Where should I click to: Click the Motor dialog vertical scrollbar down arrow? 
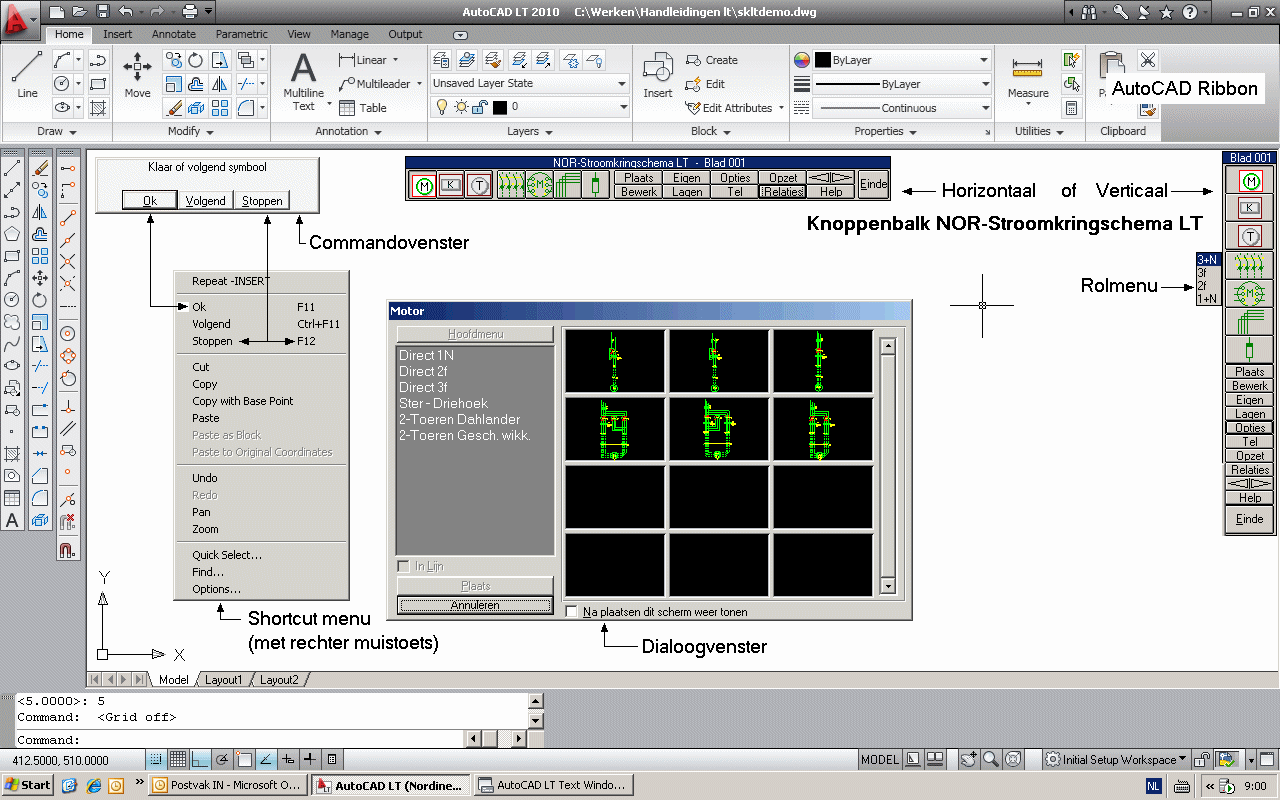point(887,586)
